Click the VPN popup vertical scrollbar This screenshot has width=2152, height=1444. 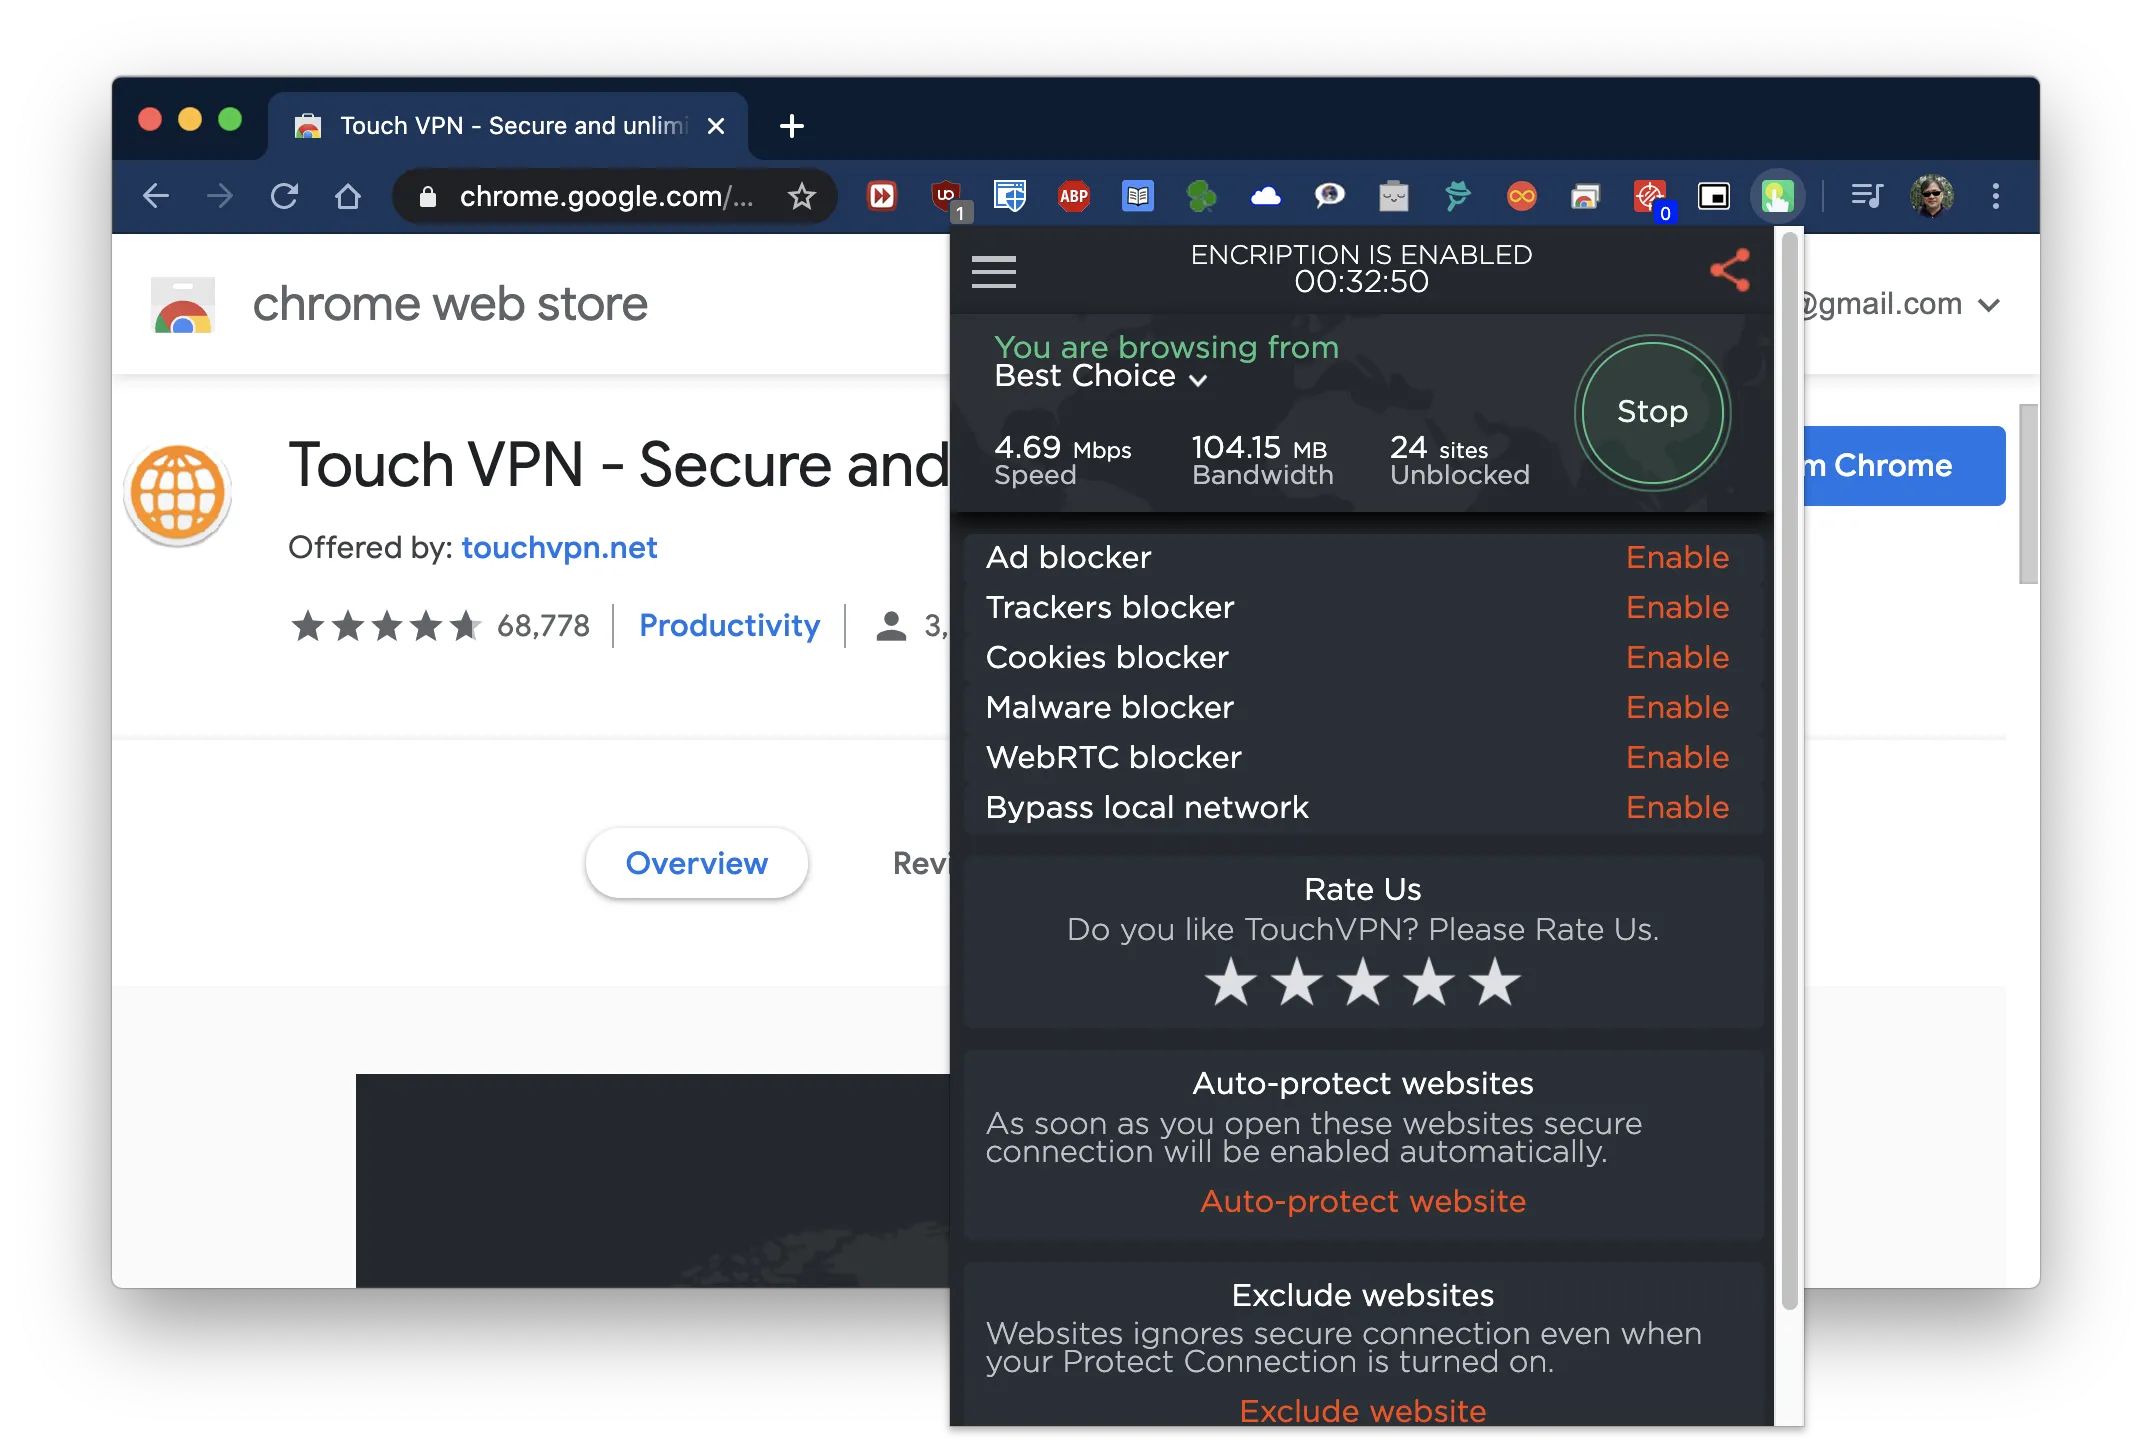tap(1790, 770)
